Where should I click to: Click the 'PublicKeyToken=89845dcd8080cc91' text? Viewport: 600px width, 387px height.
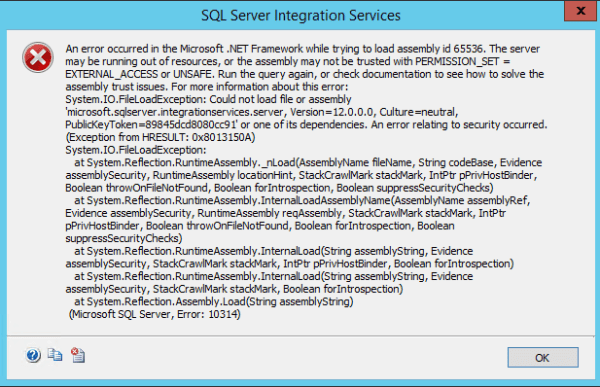coord(151,125)
